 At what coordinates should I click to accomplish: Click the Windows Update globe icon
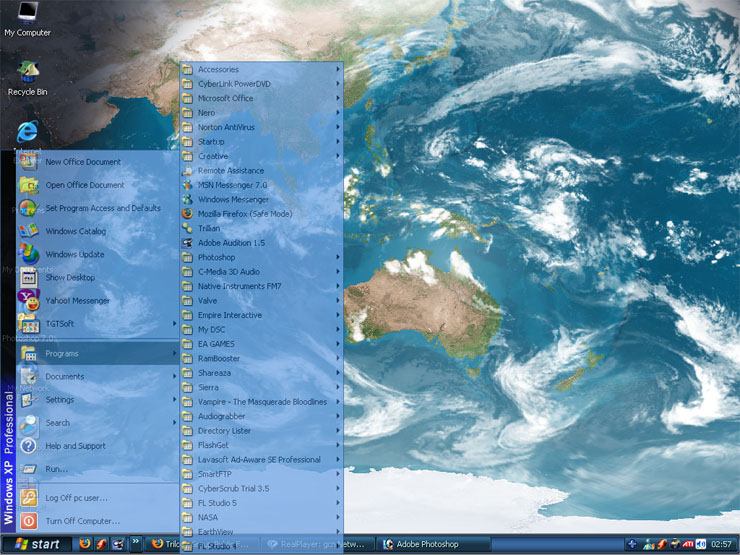(28, 254)
